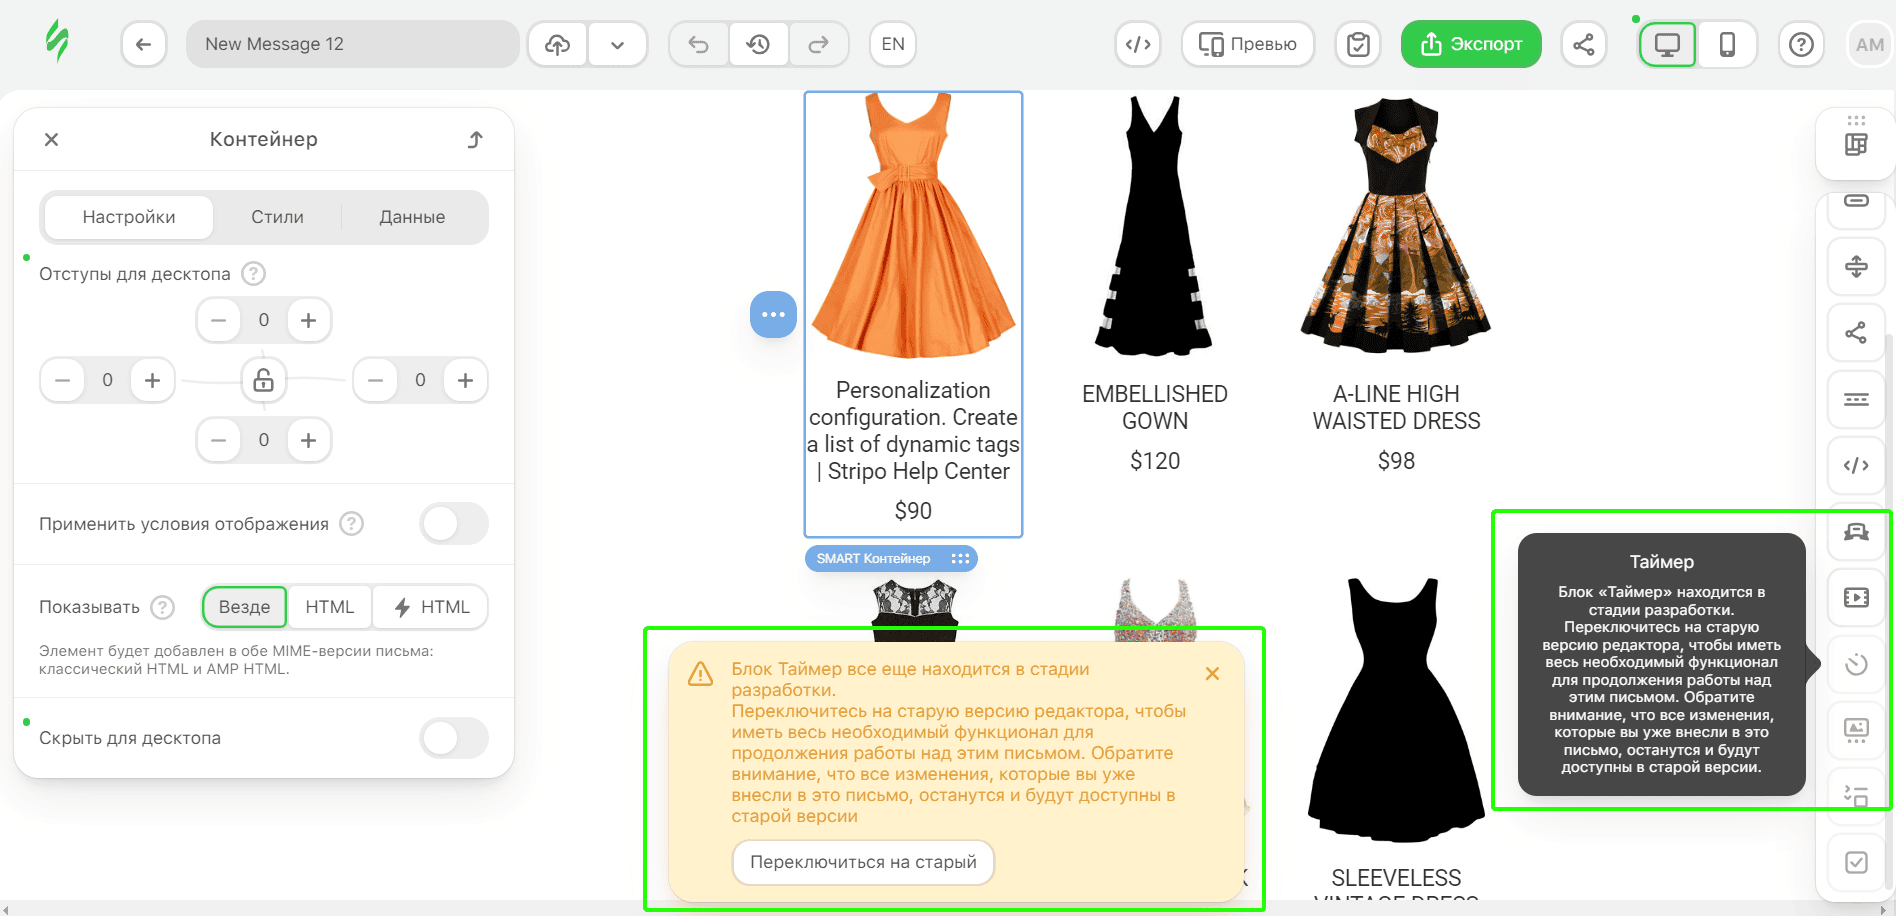Toggle Скрыть для десктопа switch
This screenshot has height=916, width=1896.
[454, 738]
